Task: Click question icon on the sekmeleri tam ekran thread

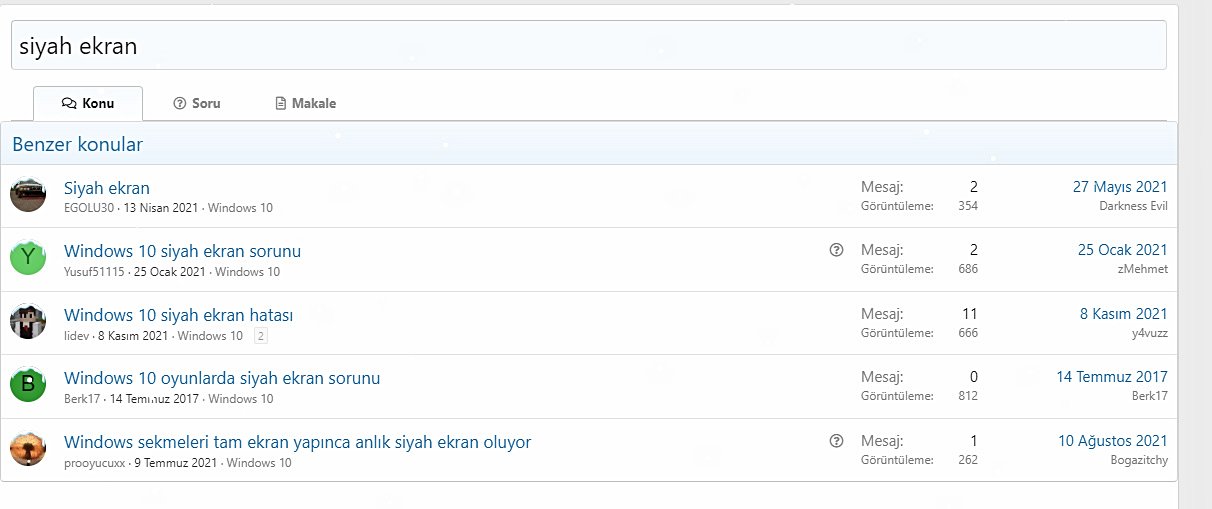Action: point(837,441)
